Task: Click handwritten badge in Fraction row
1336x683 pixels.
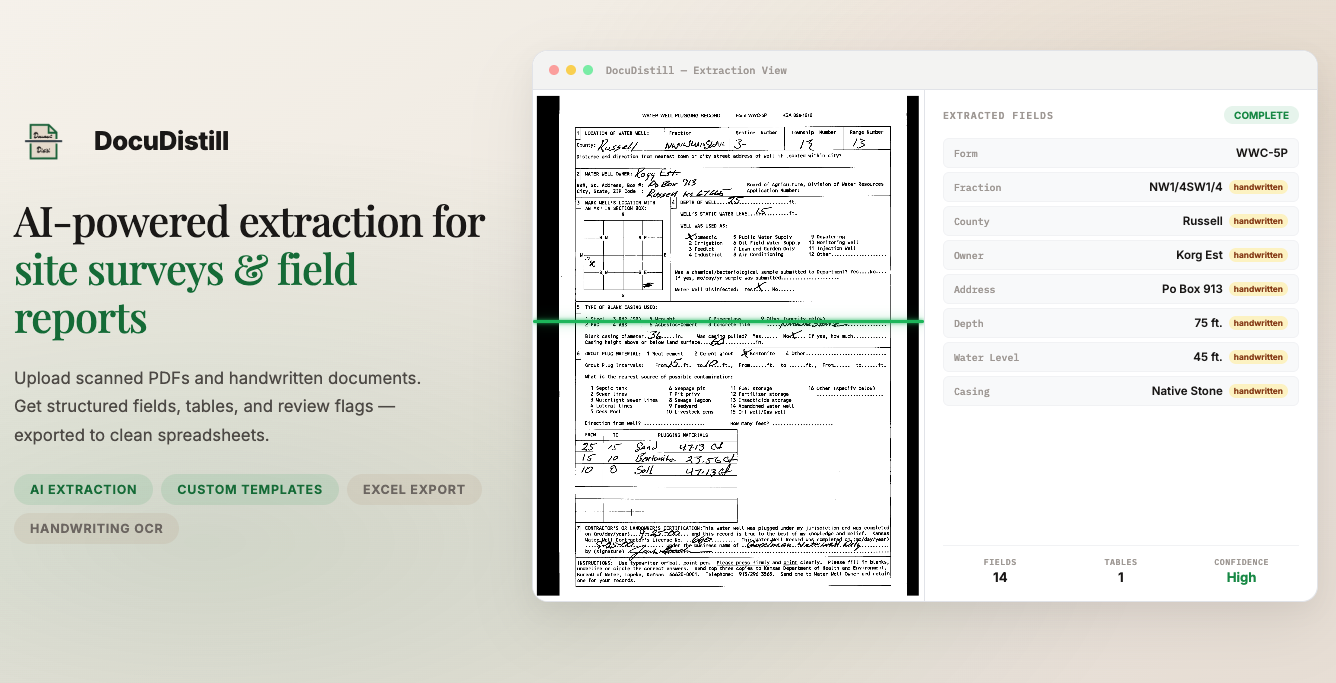Action: 1258,187
